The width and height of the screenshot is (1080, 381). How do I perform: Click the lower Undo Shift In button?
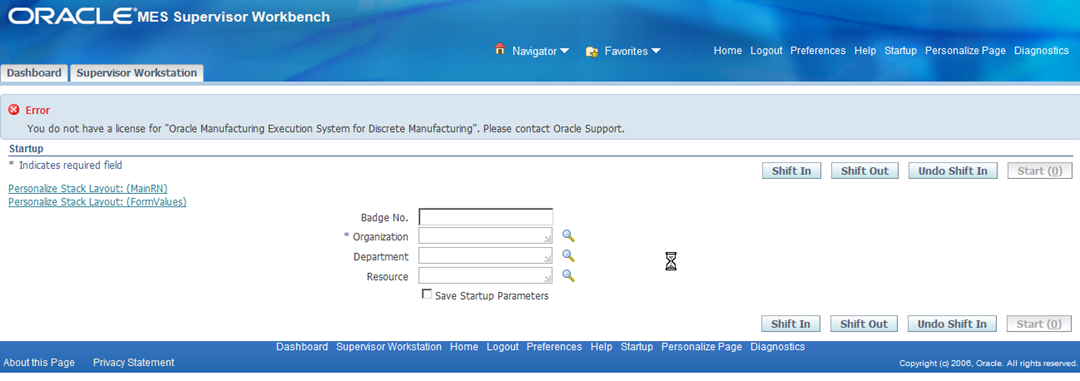pos(953,324)
